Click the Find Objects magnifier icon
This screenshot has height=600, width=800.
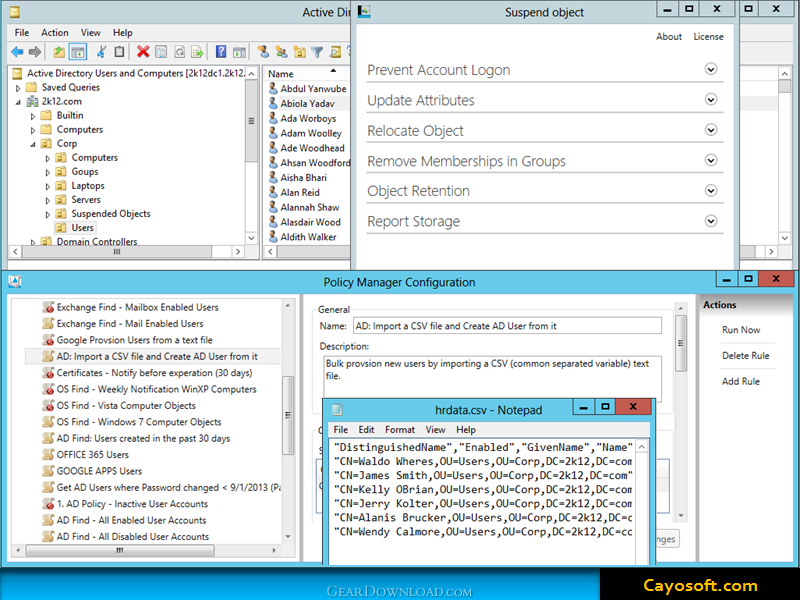[x=335, y=52]
